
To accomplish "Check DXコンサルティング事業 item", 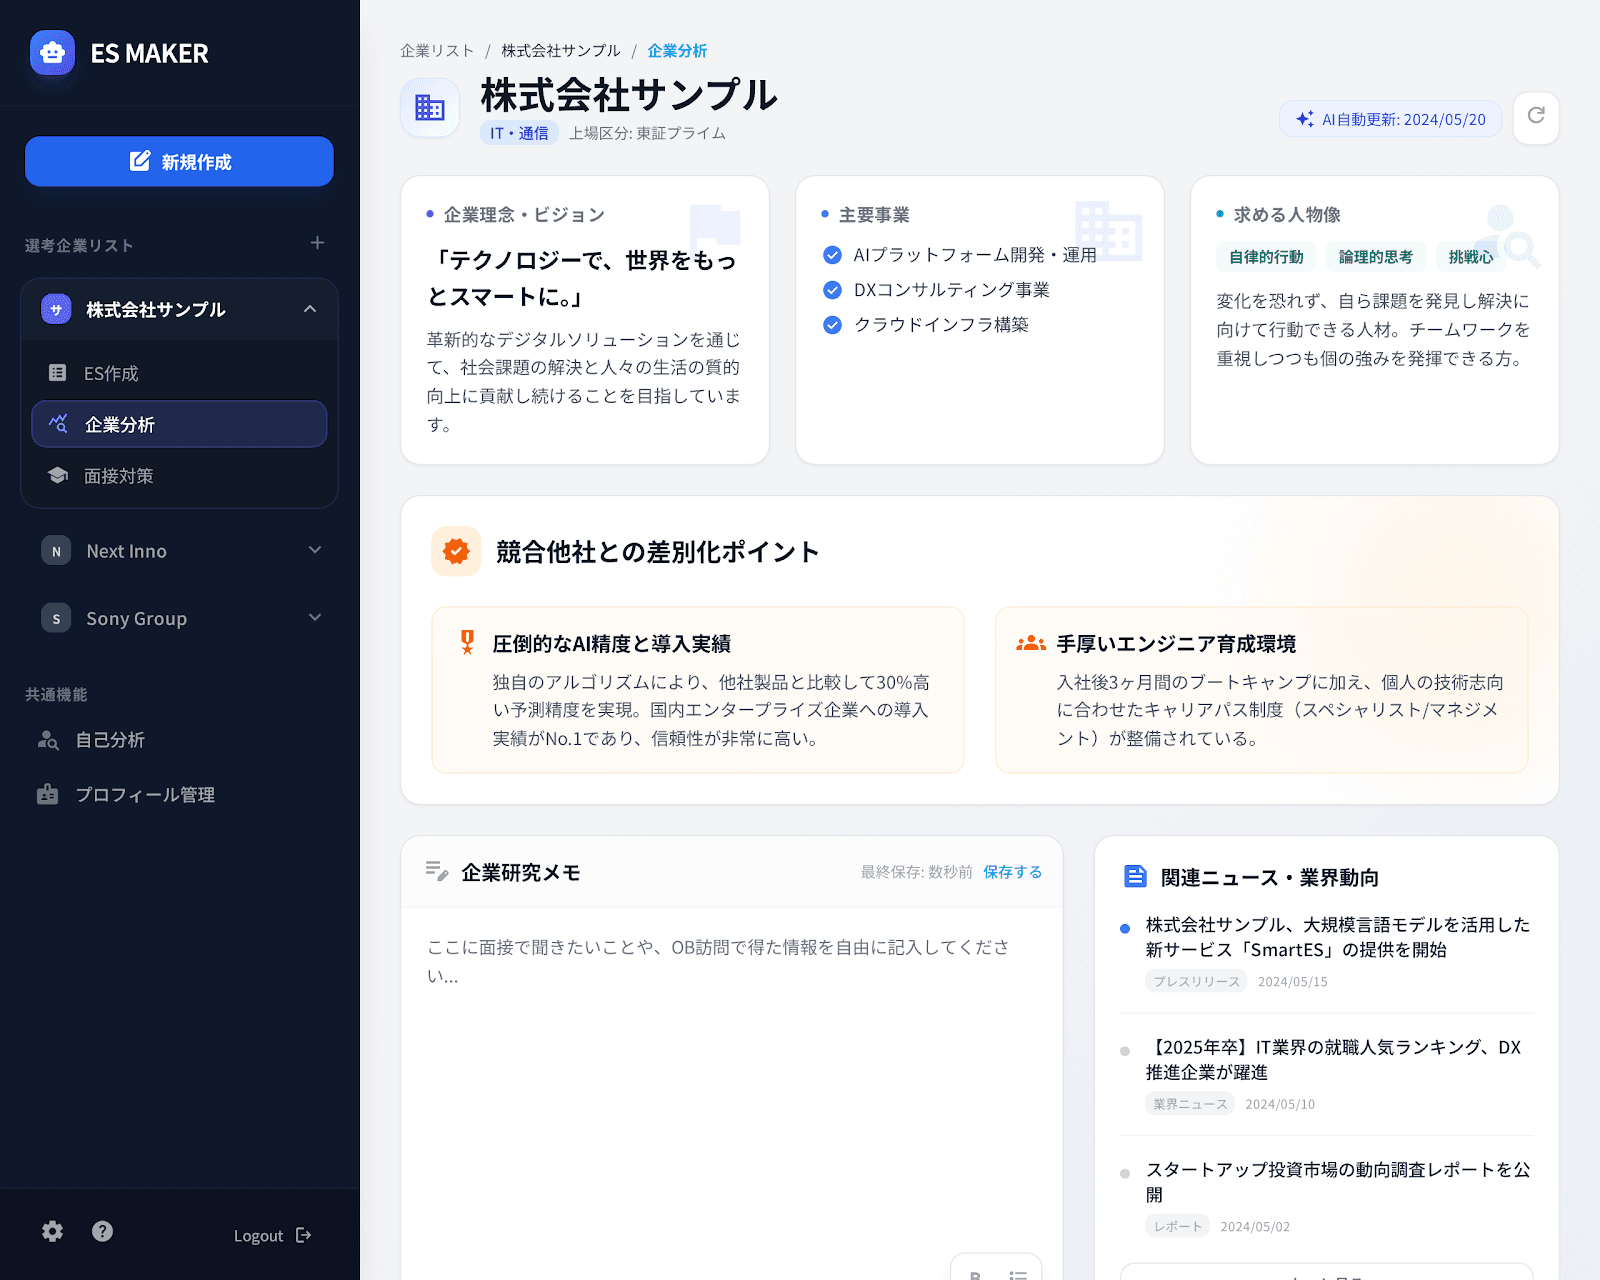I will click(x=833, y=290).
